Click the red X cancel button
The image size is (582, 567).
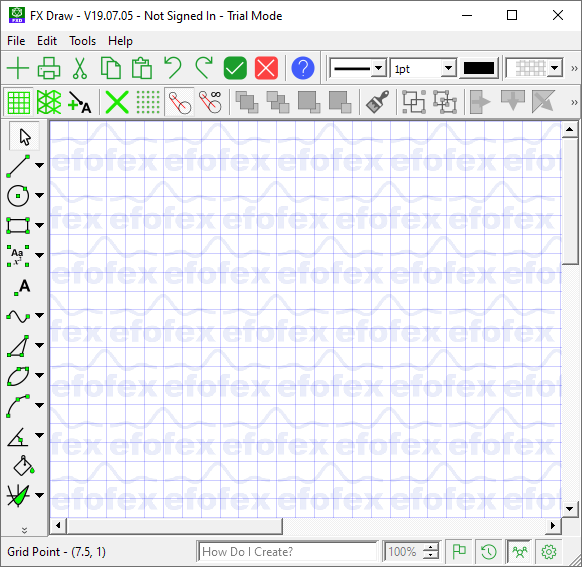pyautogui.click(x=266, y=68)
